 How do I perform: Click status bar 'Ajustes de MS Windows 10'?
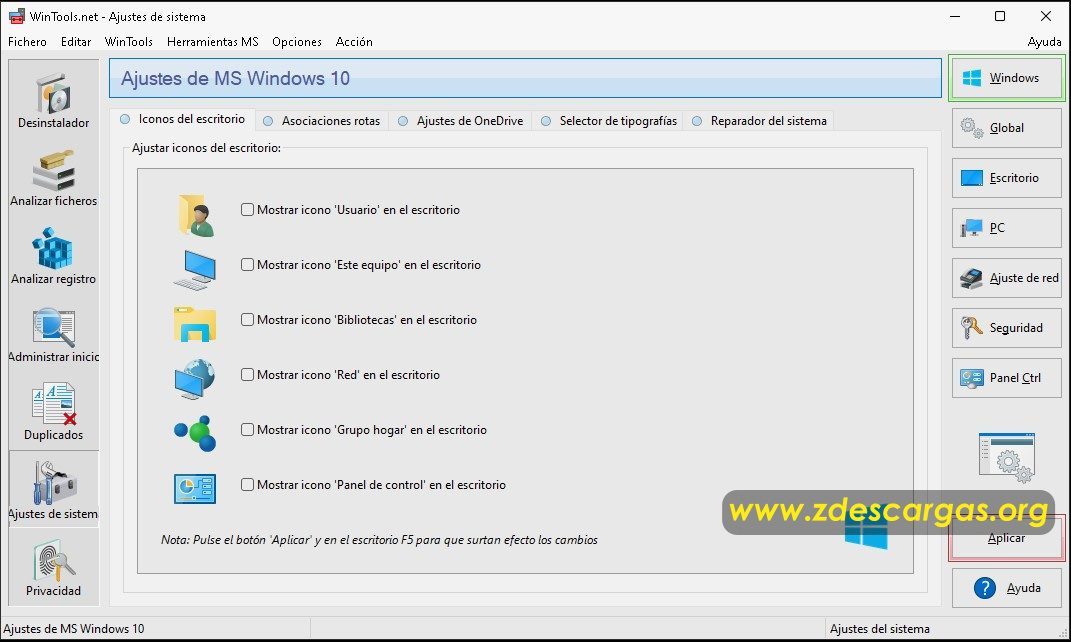[x=74, y=628]
